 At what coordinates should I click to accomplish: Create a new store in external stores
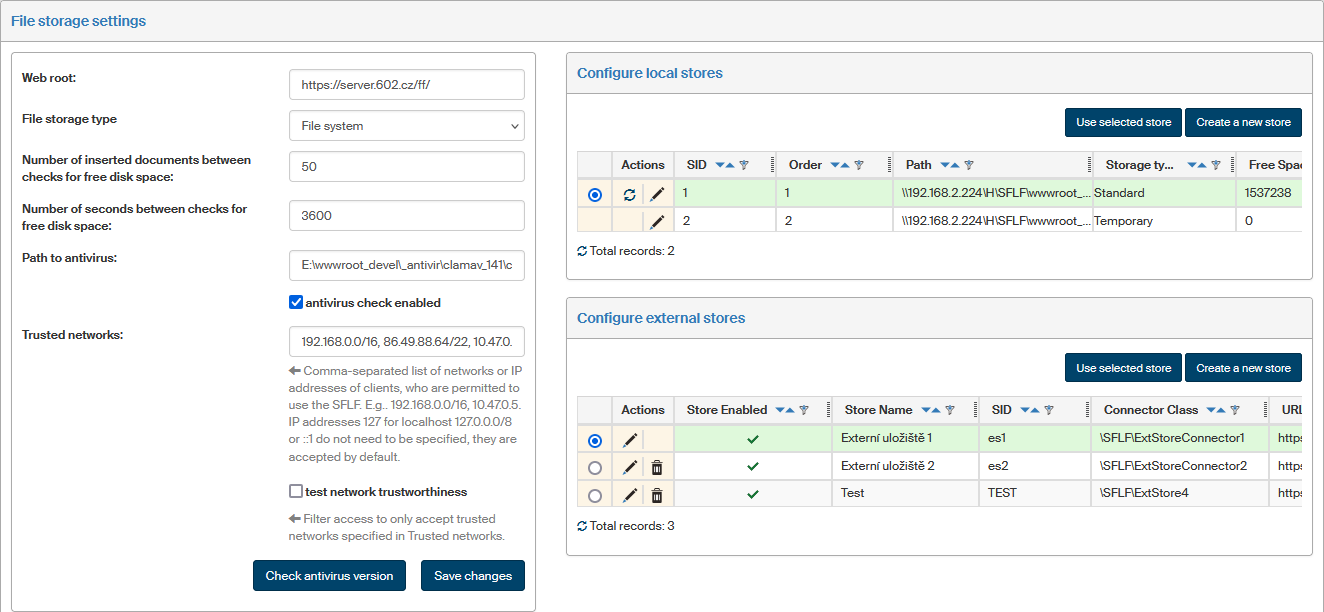click(1243, 368)
